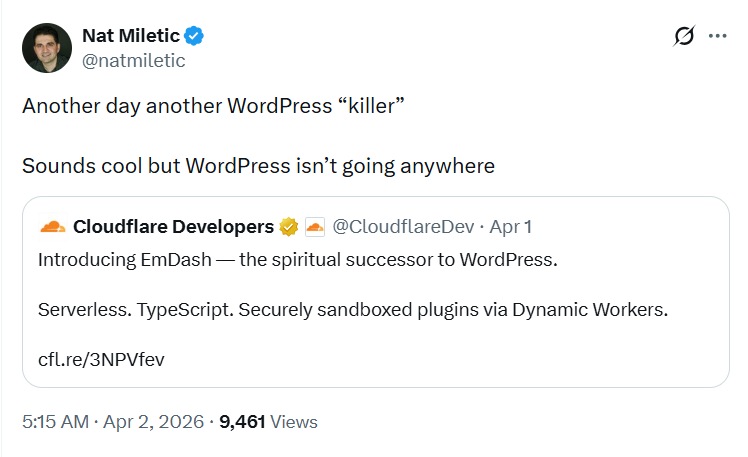Screen dimensions: 748x457
Task: Click the "Another day another WordPress" text
Action: pyautogui.click(x=212, y=106)
